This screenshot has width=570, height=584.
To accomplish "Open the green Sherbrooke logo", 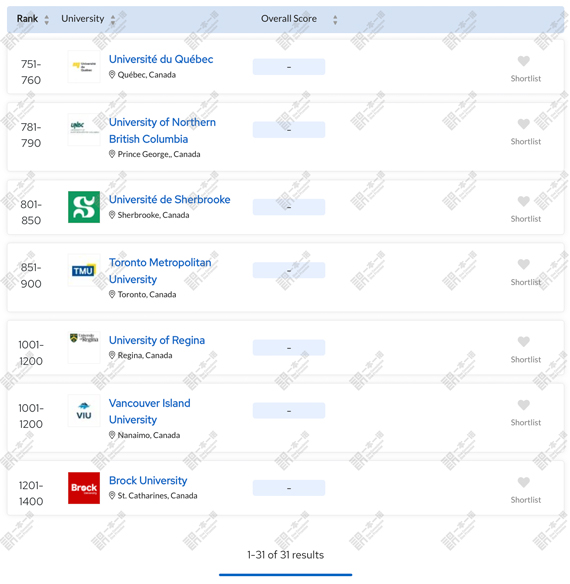I will coord(84,207).
